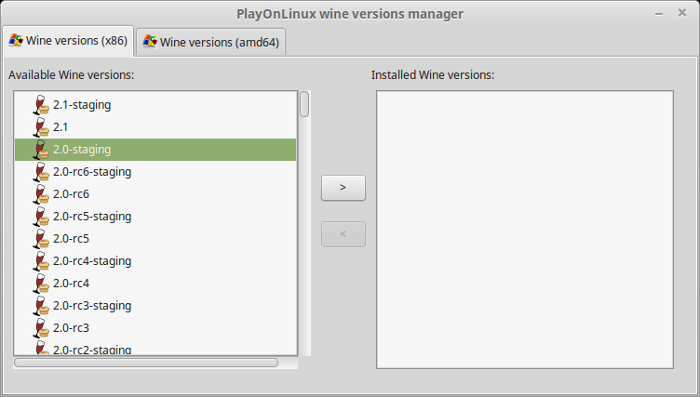
Task: Switch to Wine versions (amd64) tab
Action: (x=211, y=42)
